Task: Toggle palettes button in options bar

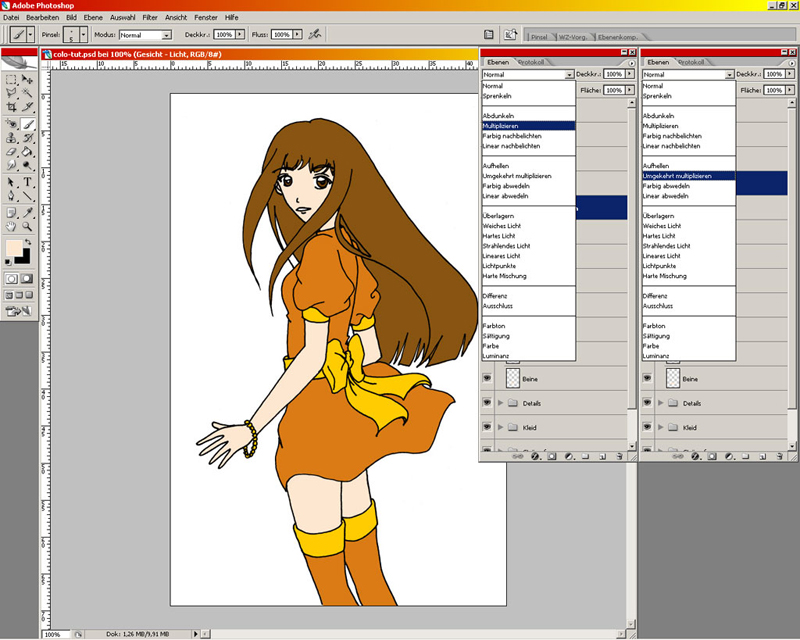Action: 488,34
